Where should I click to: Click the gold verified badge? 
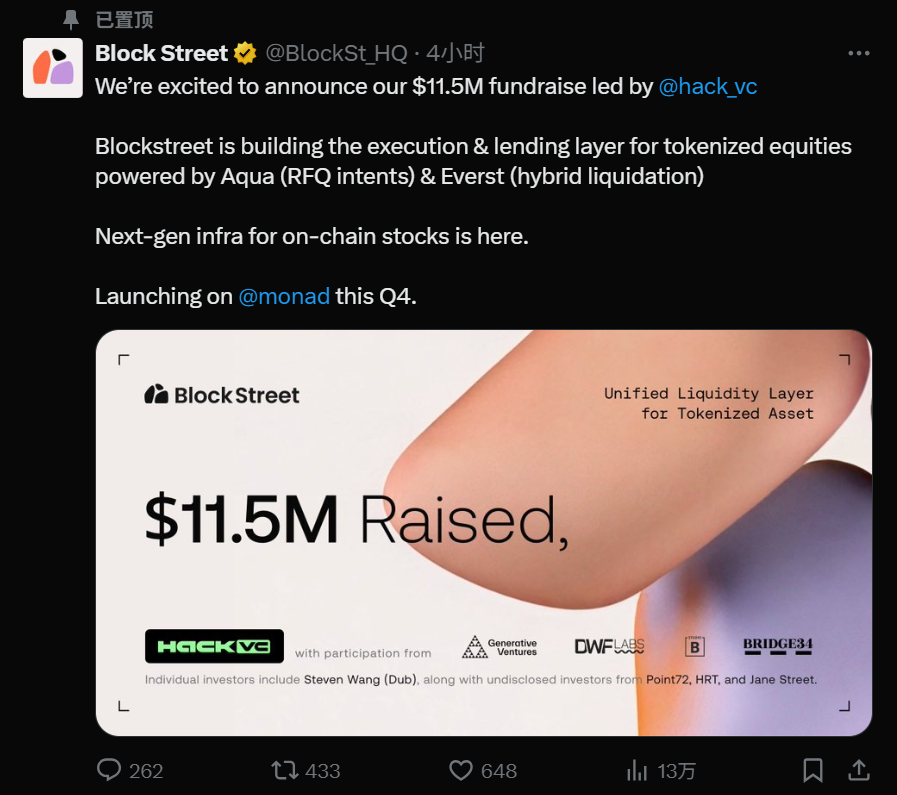[x=245, y=54]
